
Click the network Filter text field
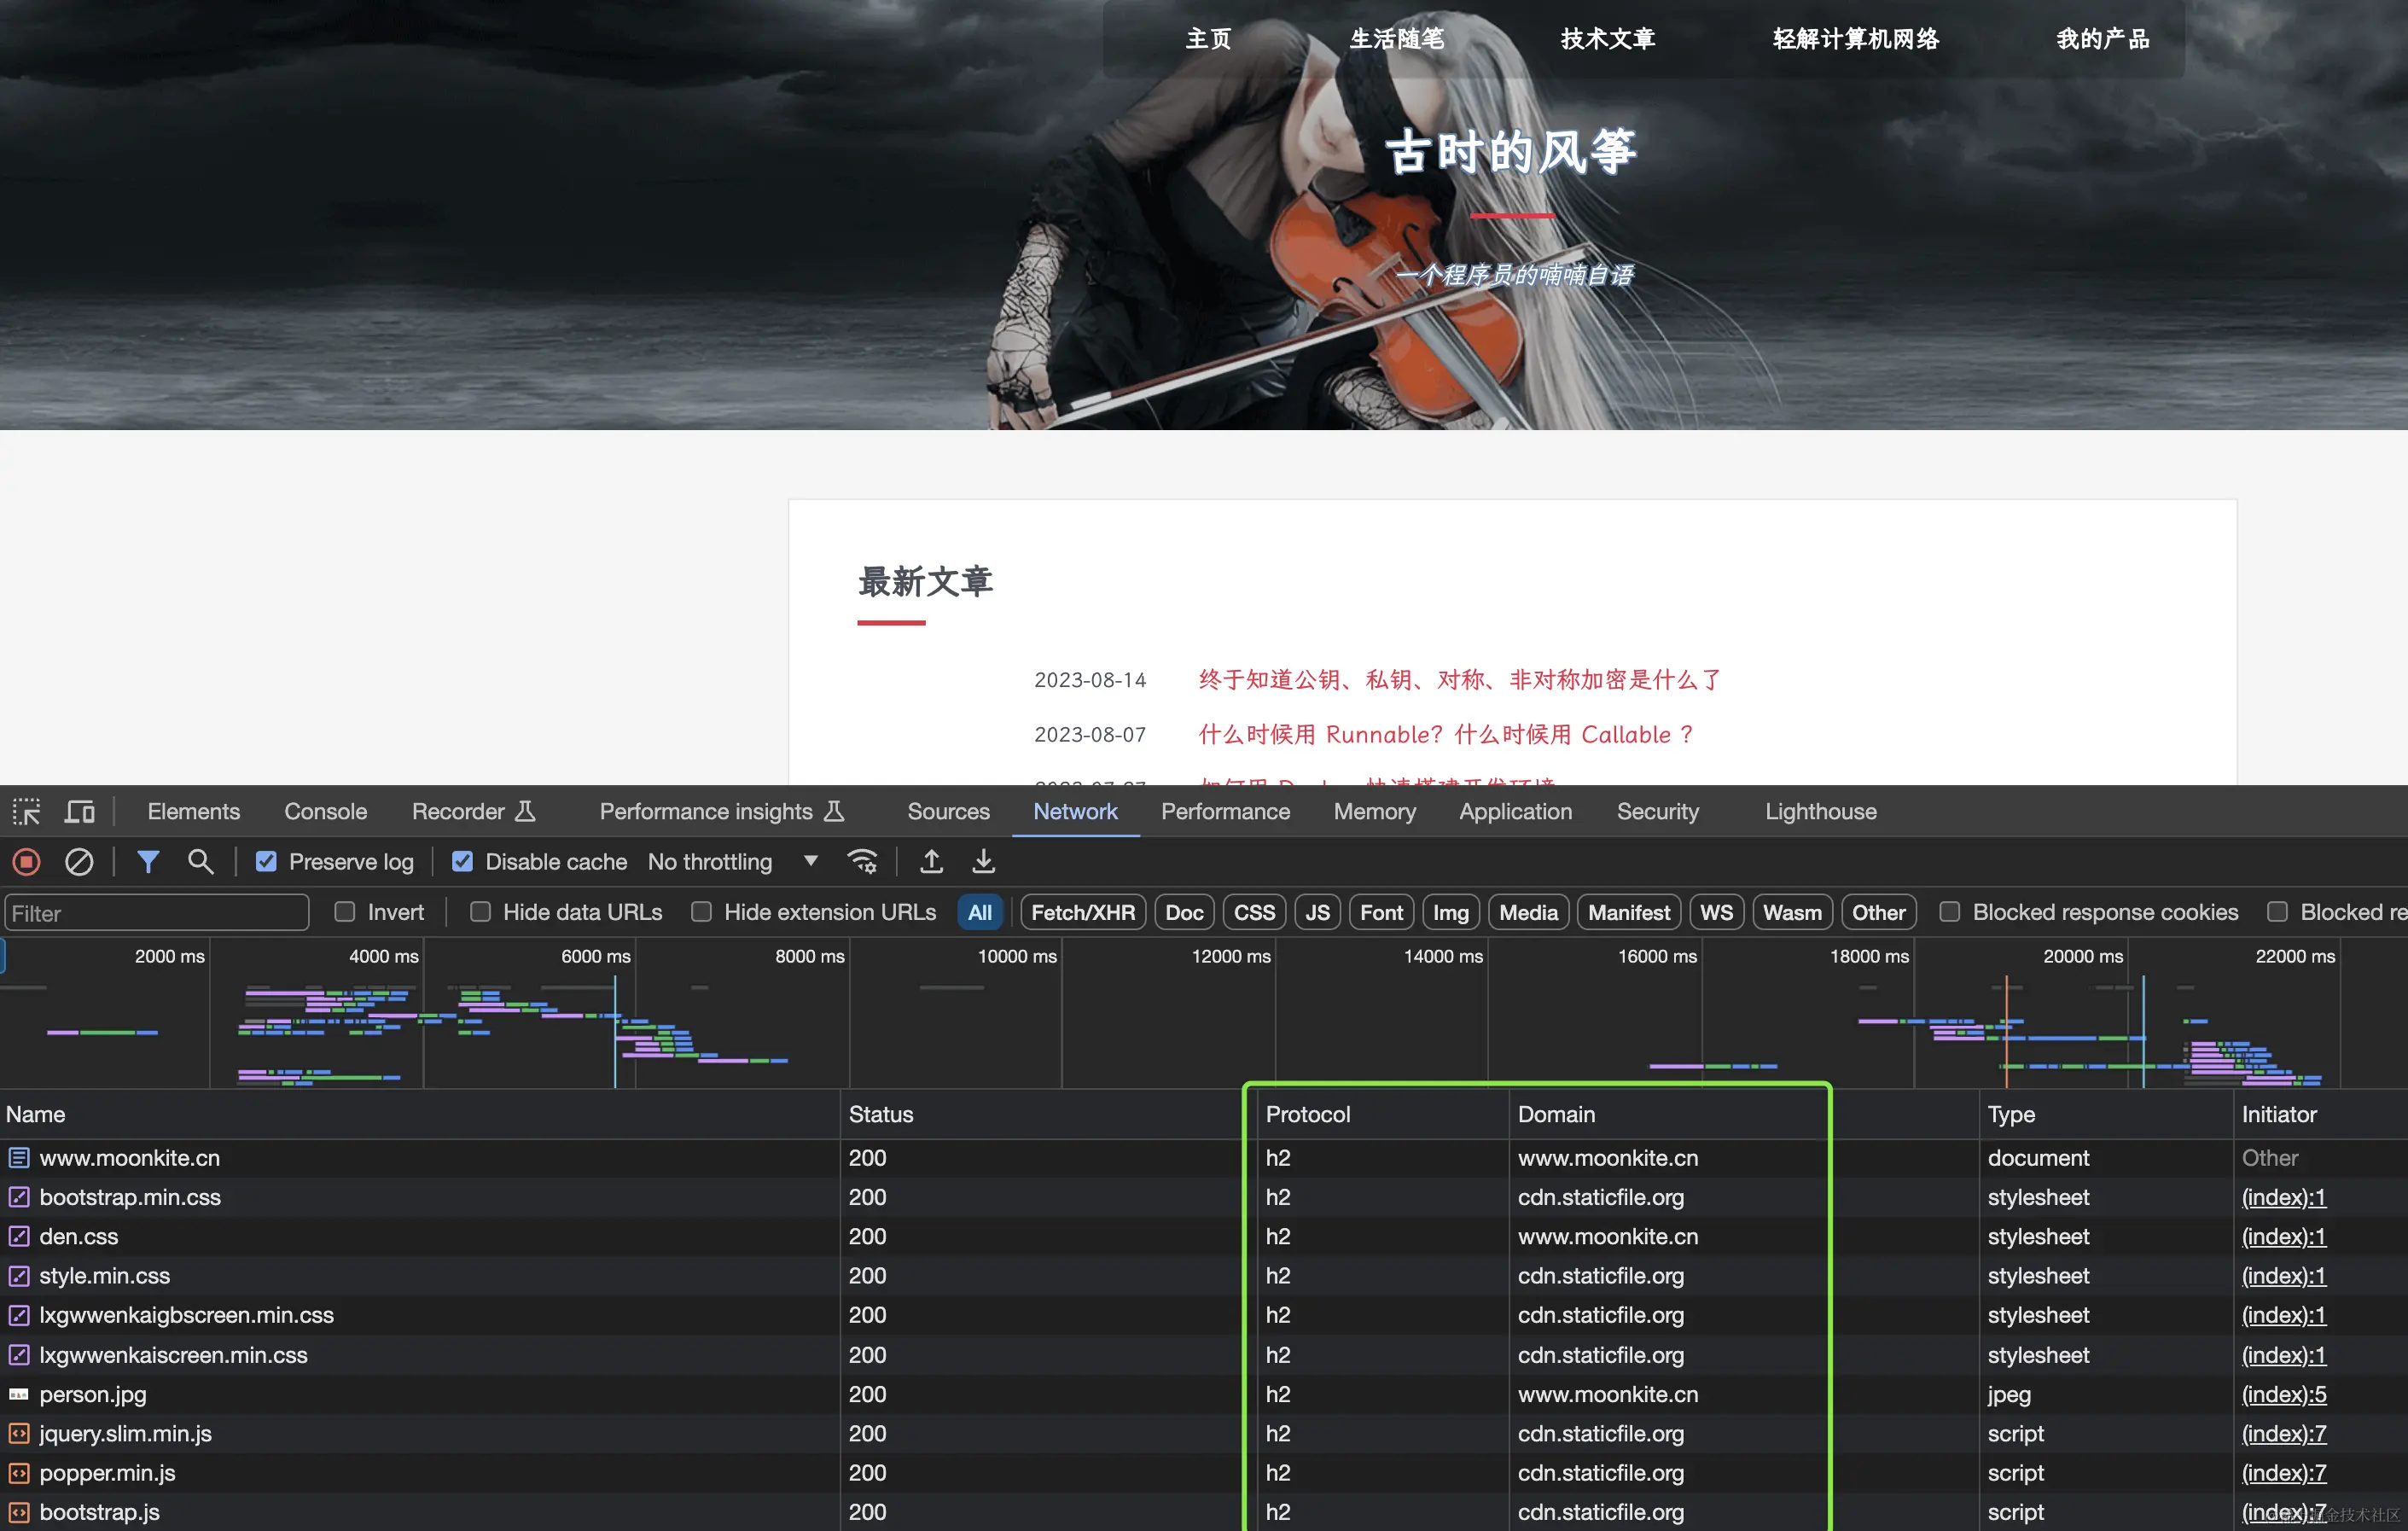[x=157, y=912]
